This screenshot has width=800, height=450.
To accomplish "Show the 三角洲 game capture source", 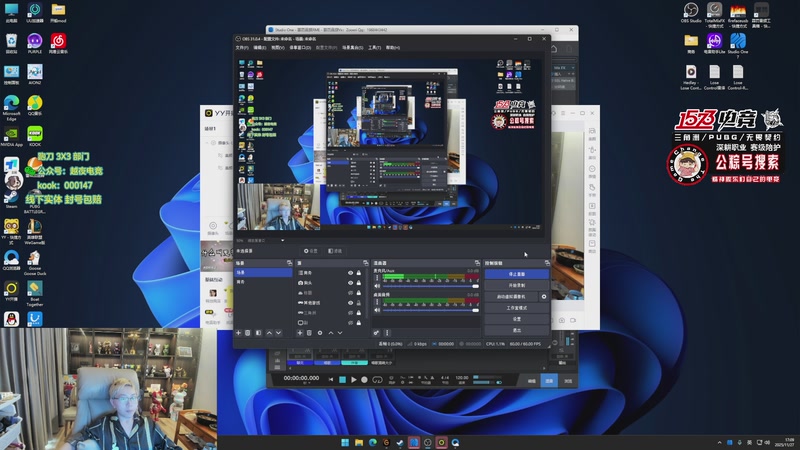I will 351,313.
